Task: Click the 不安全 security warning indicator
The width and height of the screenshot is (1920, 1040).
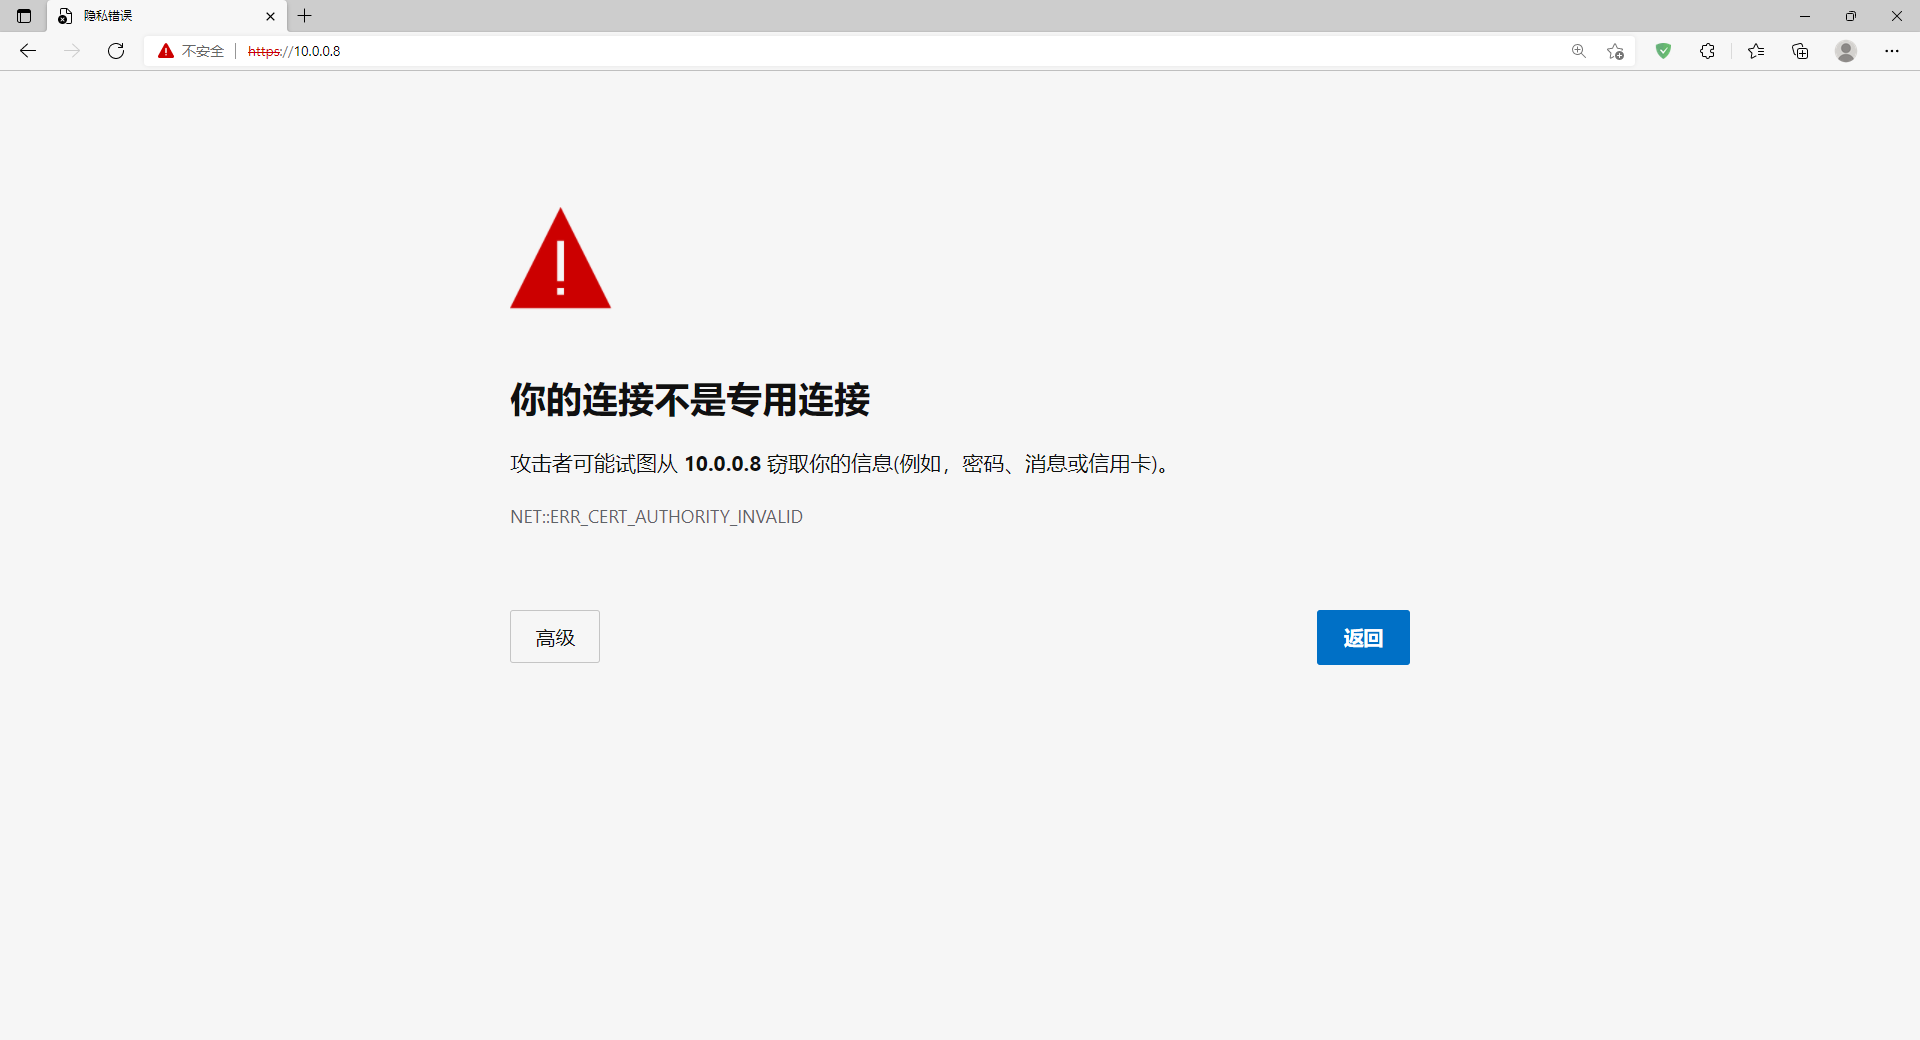Action: [x=191, y=51]
